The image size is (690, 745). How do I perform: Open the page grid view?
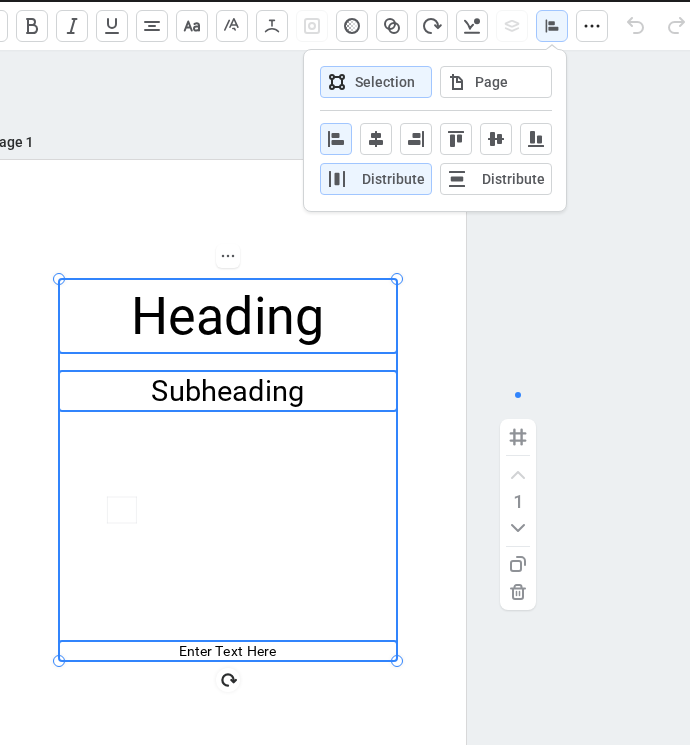click(518, 437)
